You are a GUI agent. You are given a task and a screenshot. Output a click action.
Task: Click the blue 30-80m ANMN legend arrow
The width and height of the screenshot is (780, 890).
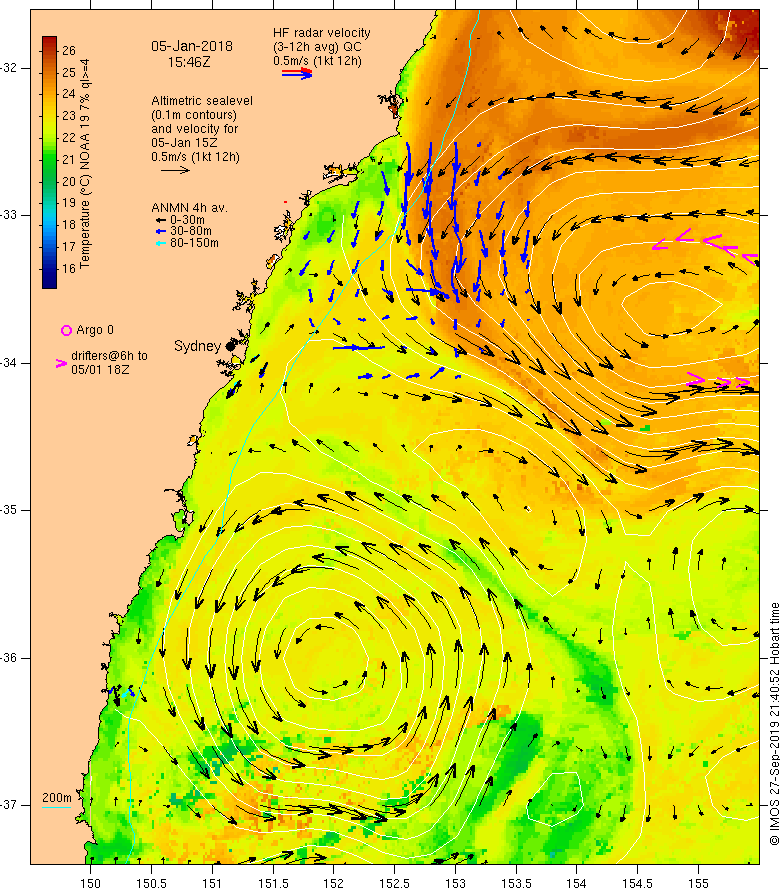coord(161,232)
